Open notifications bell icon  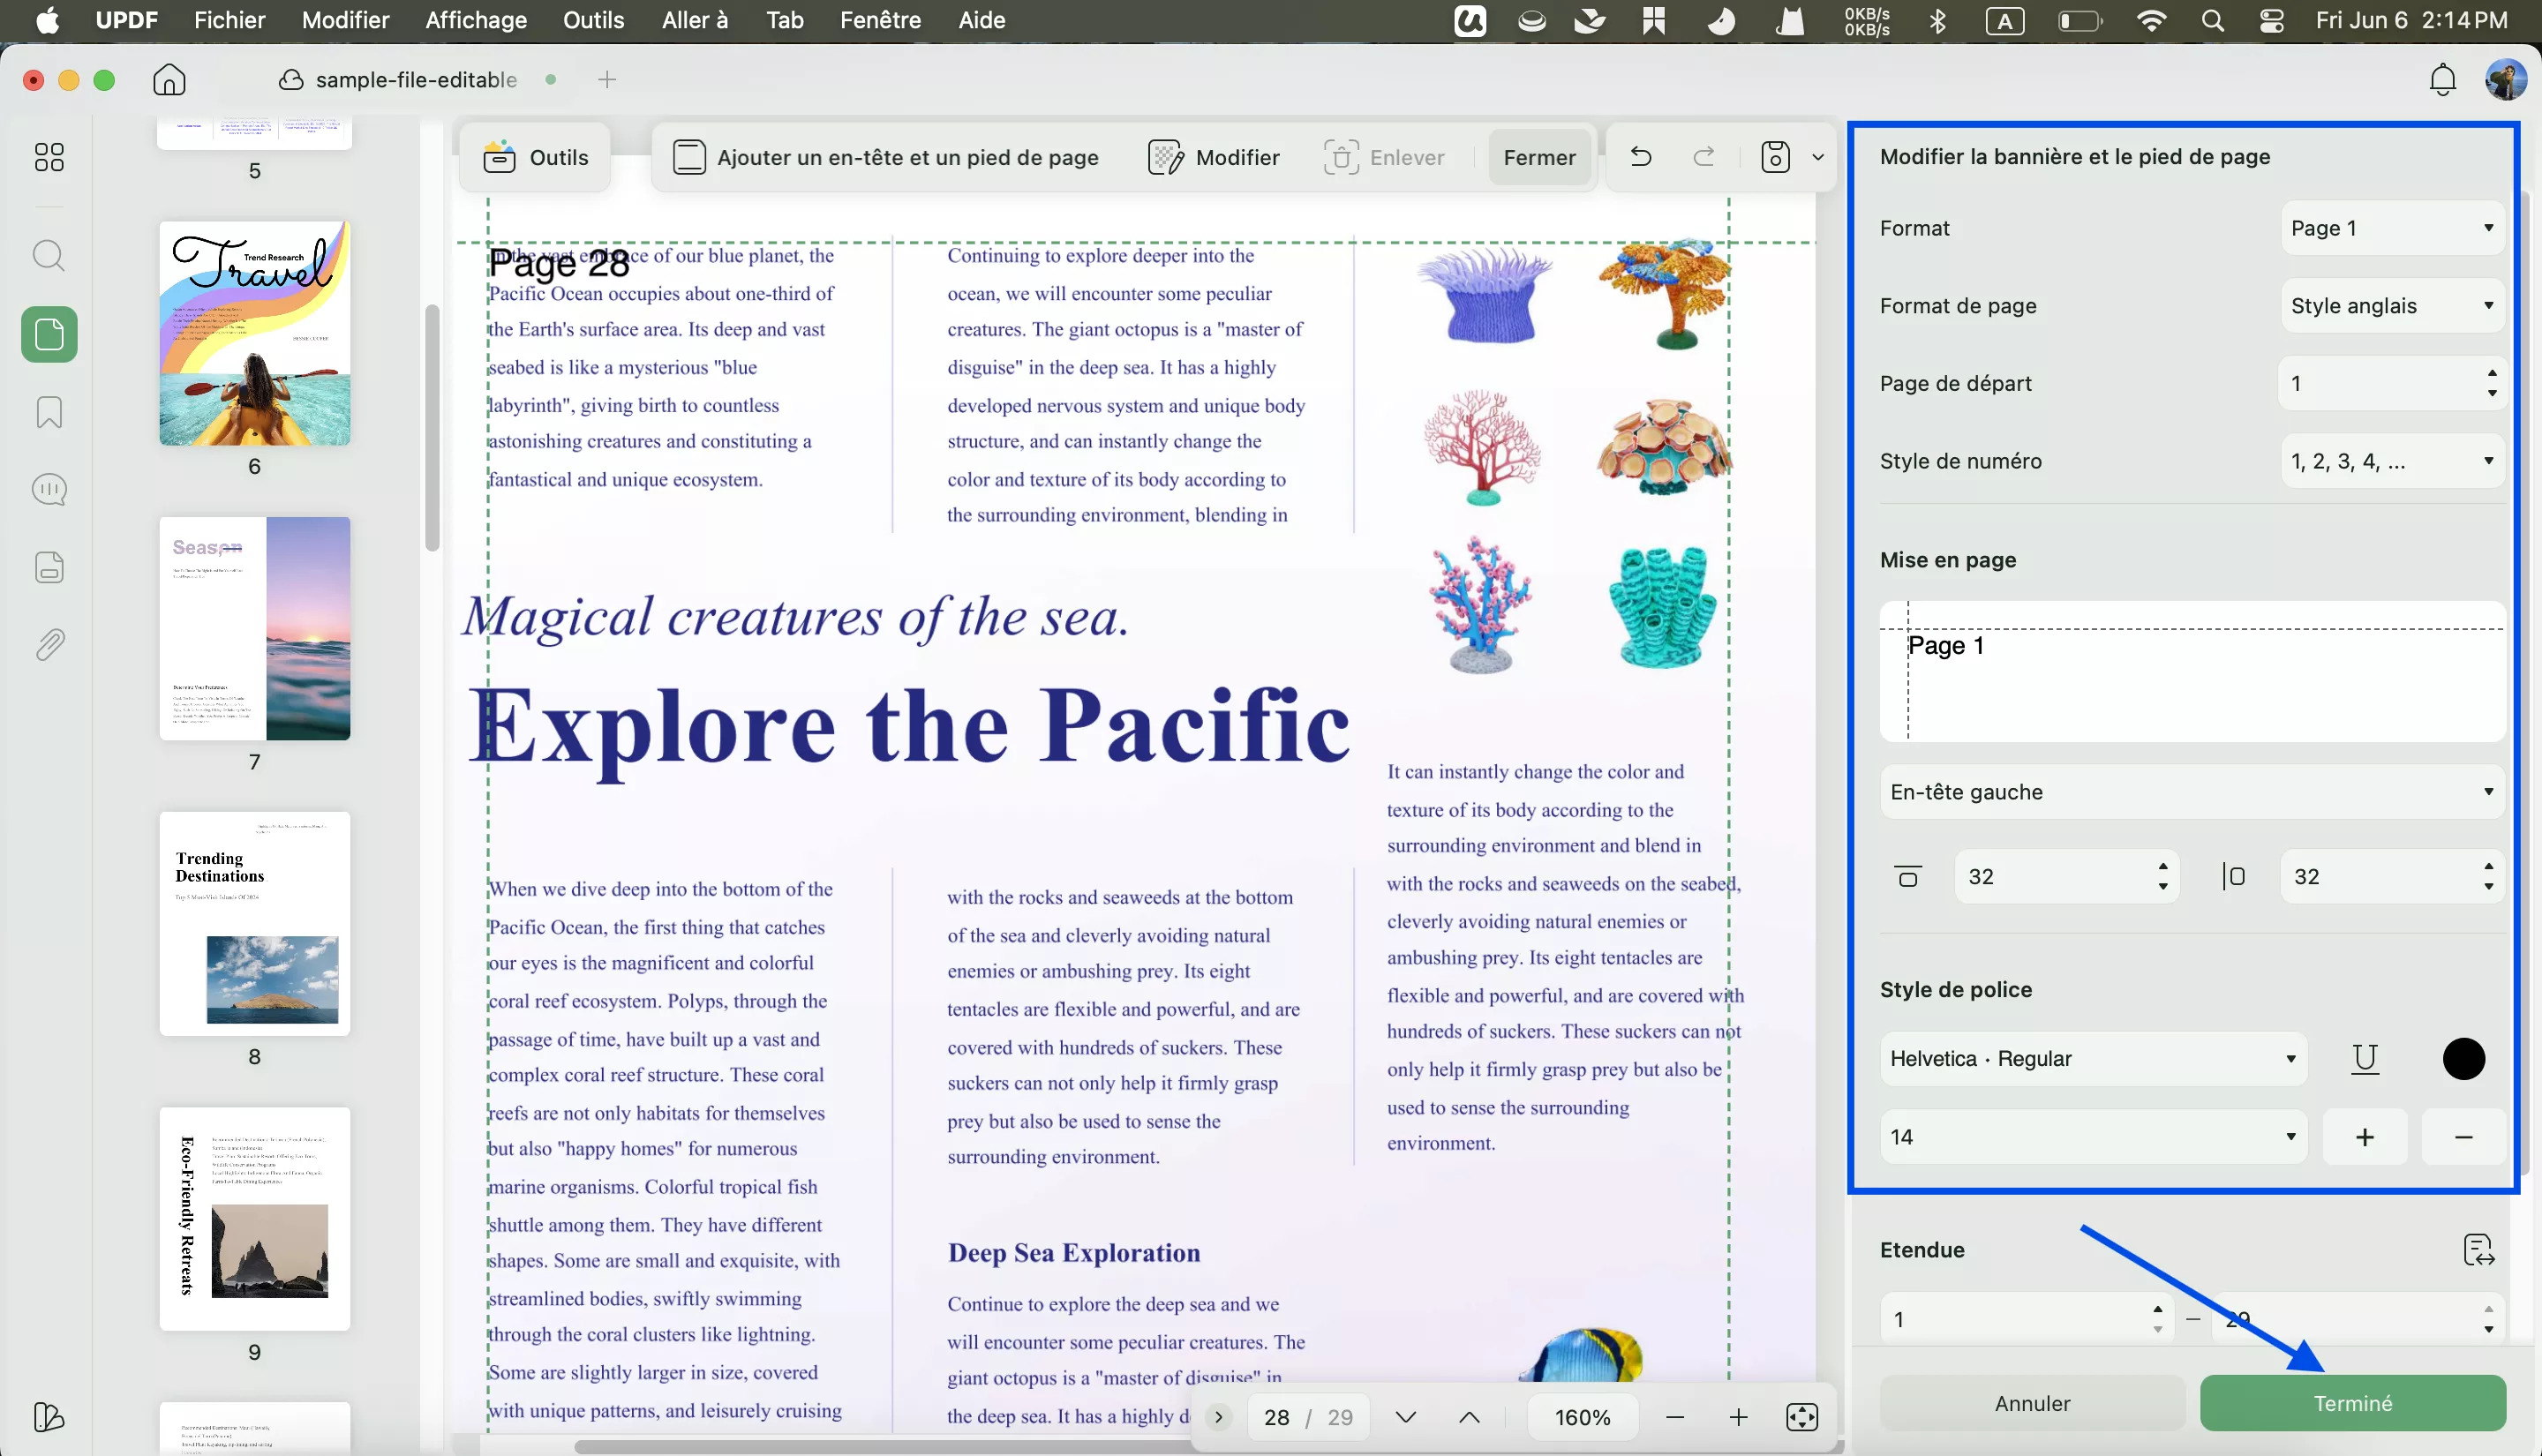pos(2442,80)
